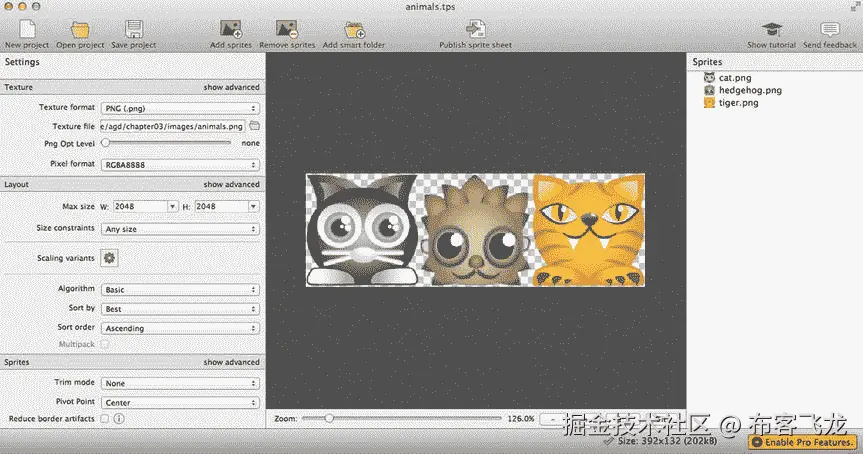Open the Sort order Ascending dropdown
The height and width of the screenshot is (454, 863).
(x=179, y=328)
